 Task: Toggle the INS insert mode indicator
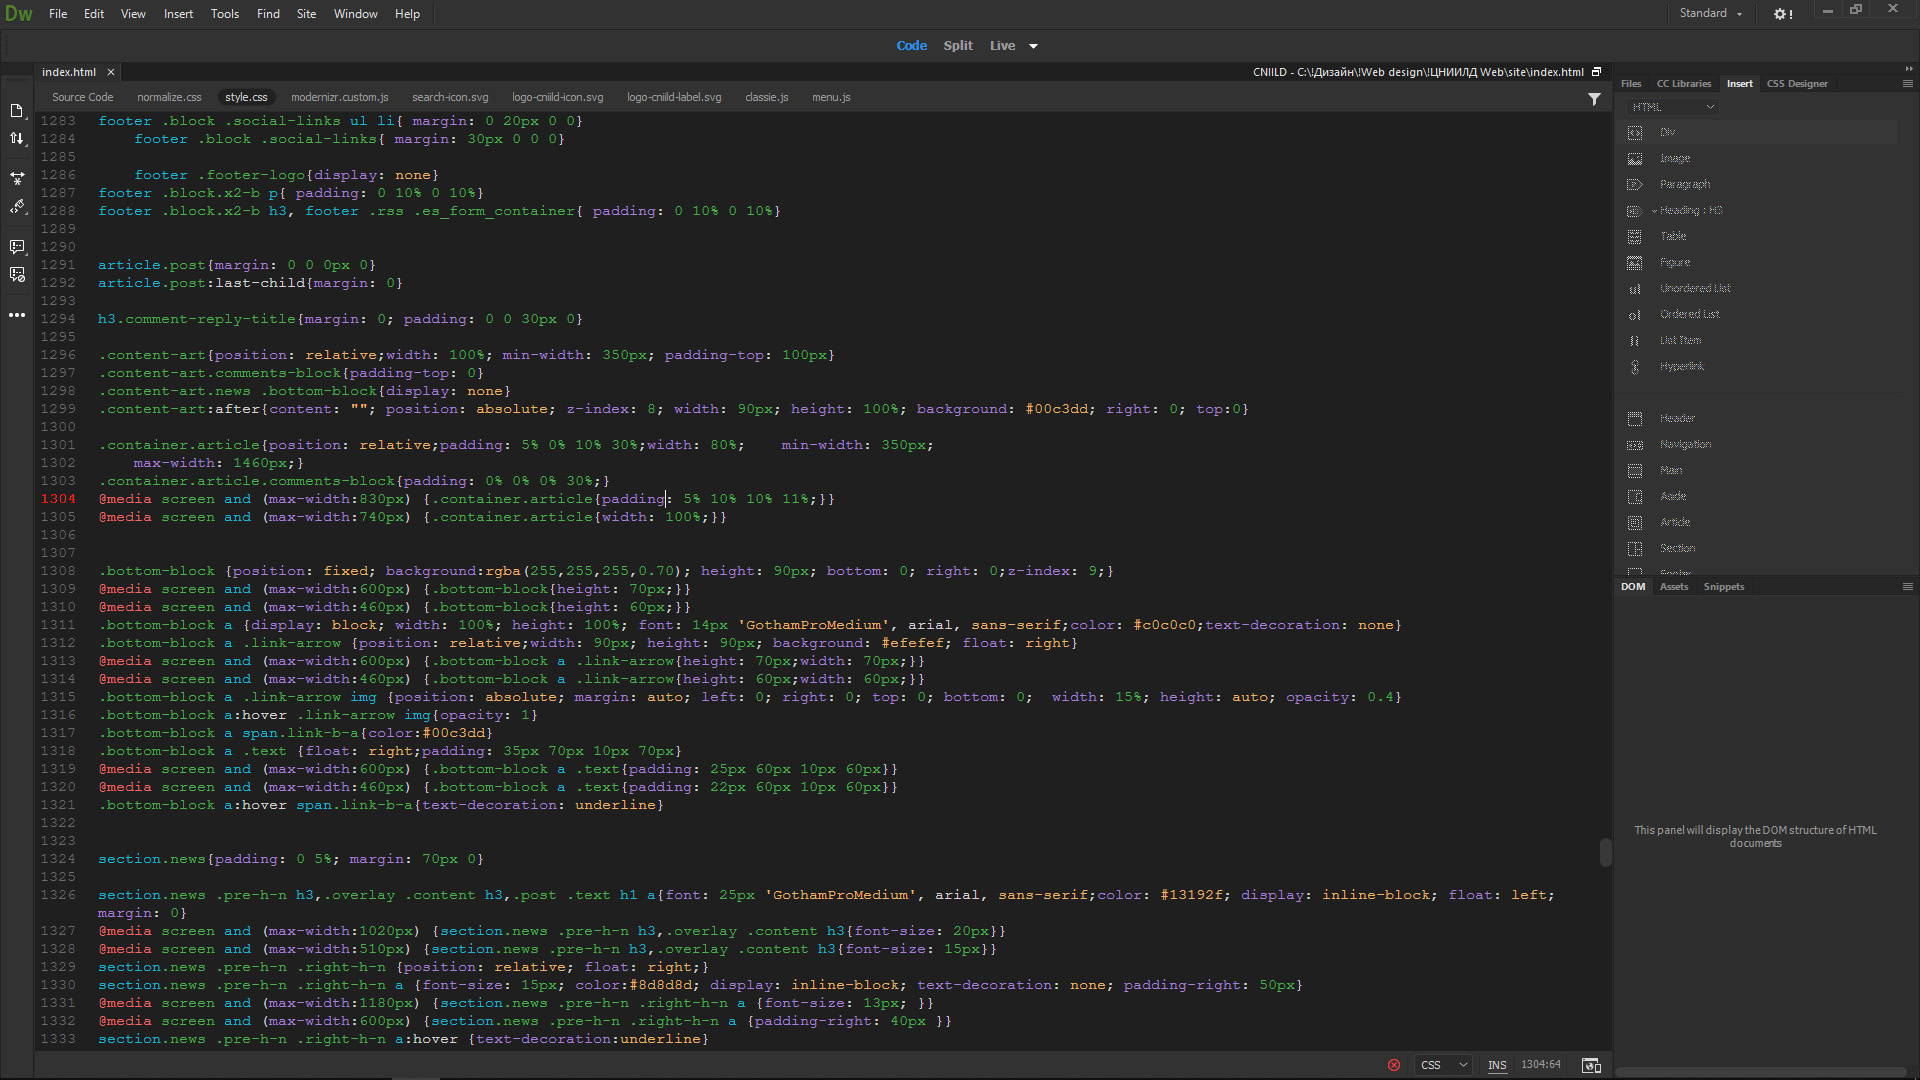1496,1065
